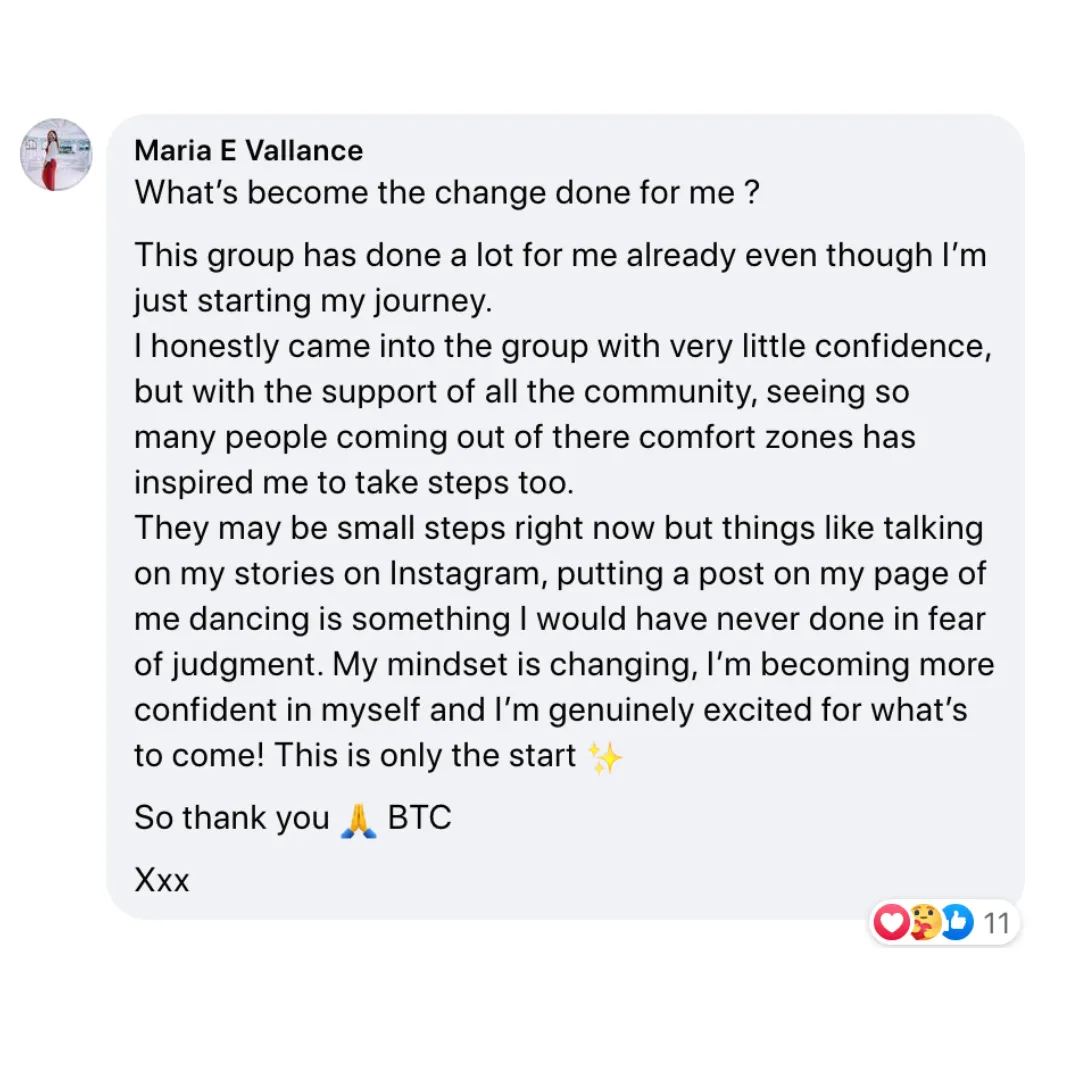
Task: Click the 'to come! This is only the start' text
Action: [x=355, y=756]
